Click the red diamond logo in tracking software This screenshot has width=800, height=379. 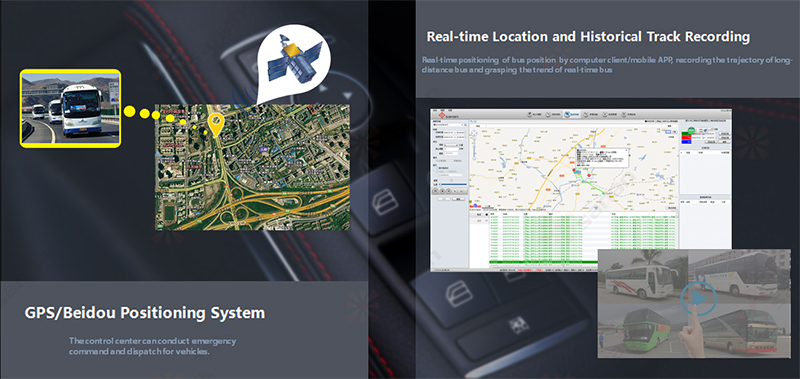(442, 115)
